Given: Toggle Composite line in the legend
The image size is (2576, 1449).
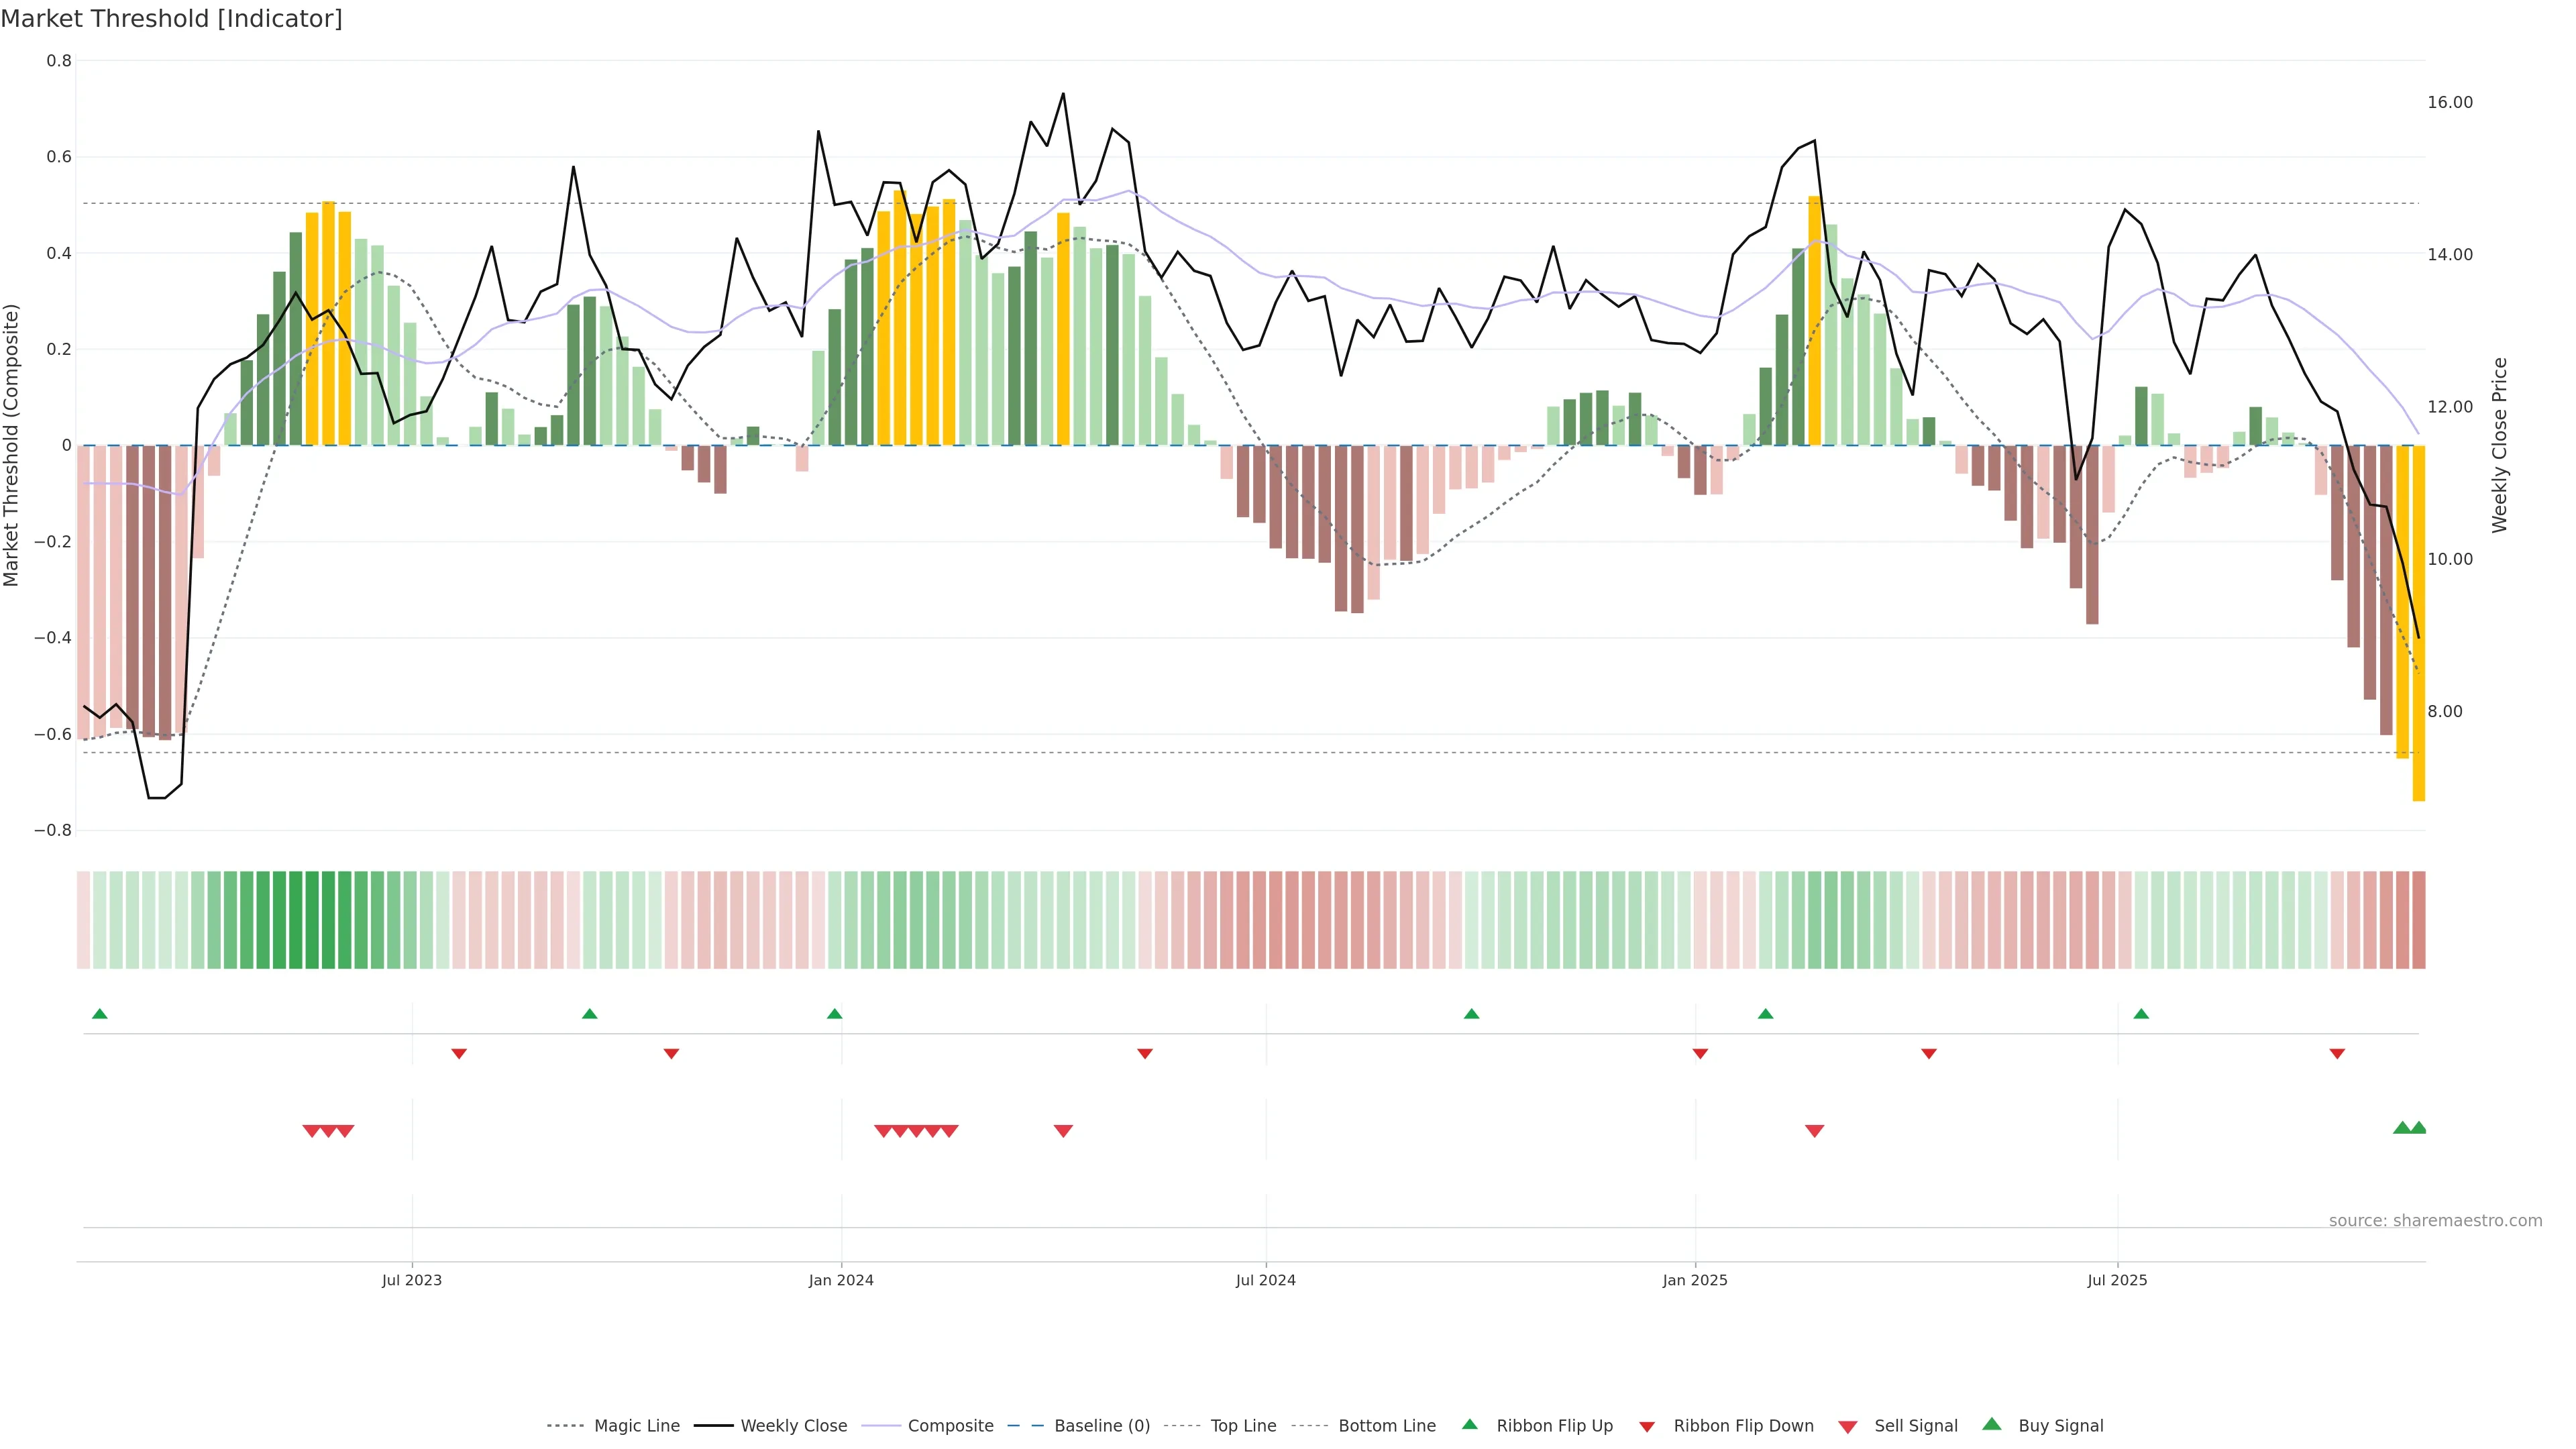Looking at the screenshot, I should 950,1426.
